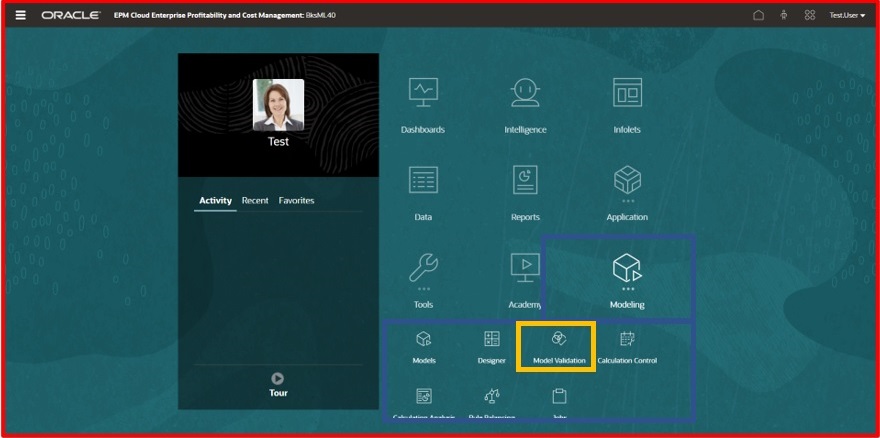
Task: Expand the Tools cluster
Action: click(423, 281)
